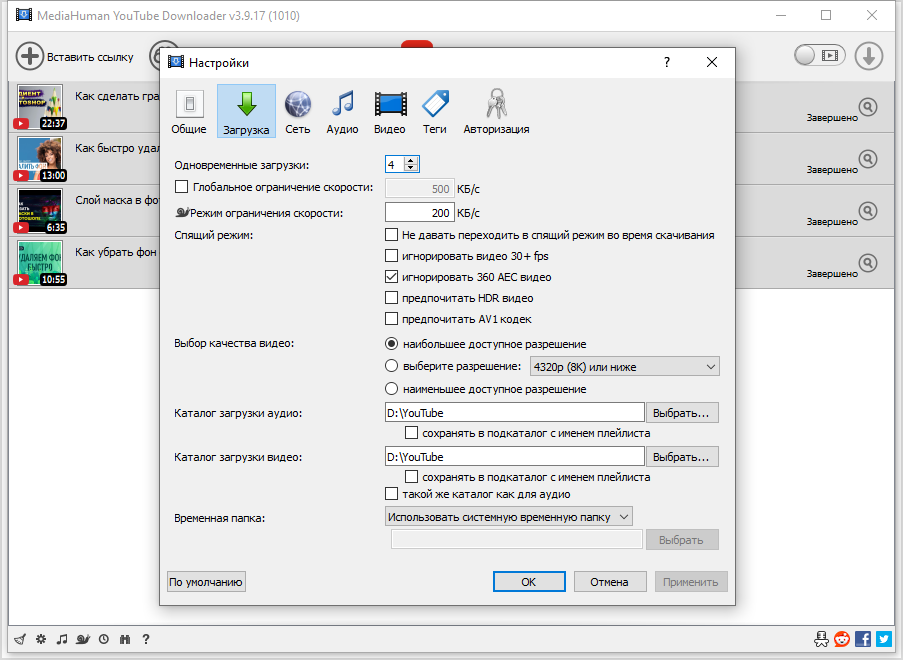
Task: Select наименьшее доступное разрешение radio button
Action: pos(390,389)
